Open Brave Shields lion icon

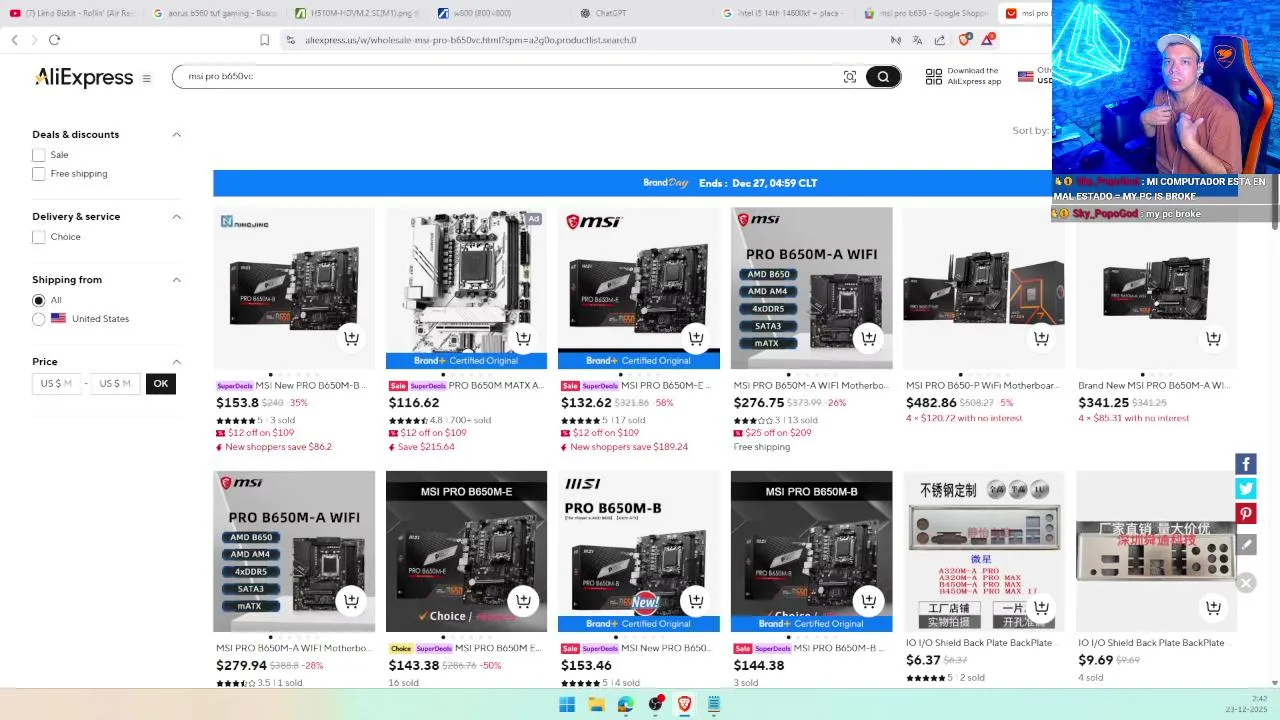[964, 40]
